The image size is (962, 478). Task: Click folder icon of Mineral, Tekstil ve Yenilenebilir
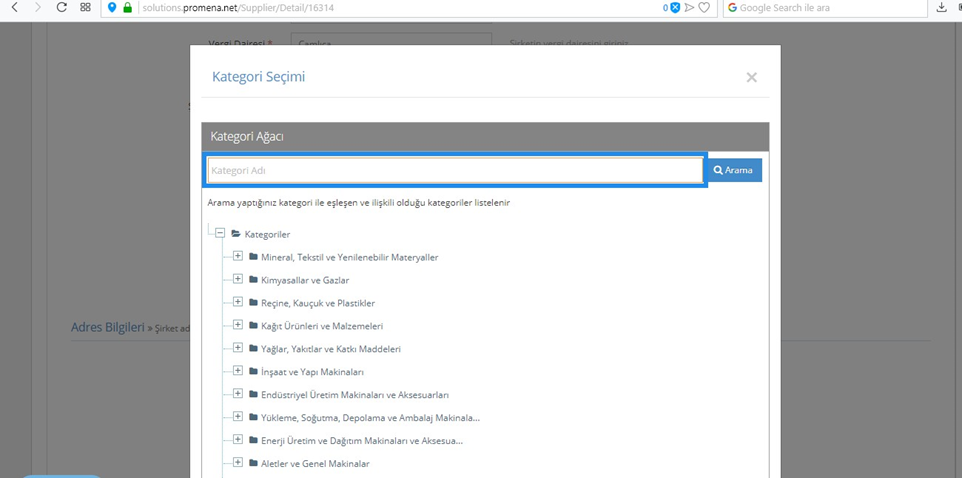253,257
